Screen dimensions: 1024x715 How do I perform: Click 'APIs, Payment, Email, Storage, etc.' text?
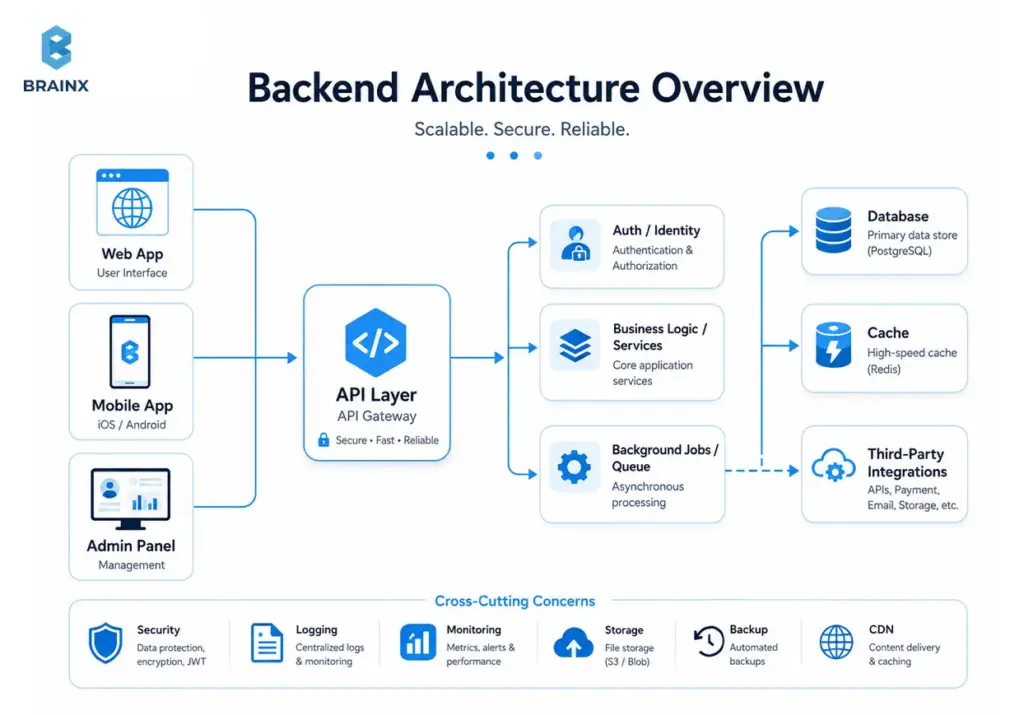pyautogui.click(x=912, y=498)
